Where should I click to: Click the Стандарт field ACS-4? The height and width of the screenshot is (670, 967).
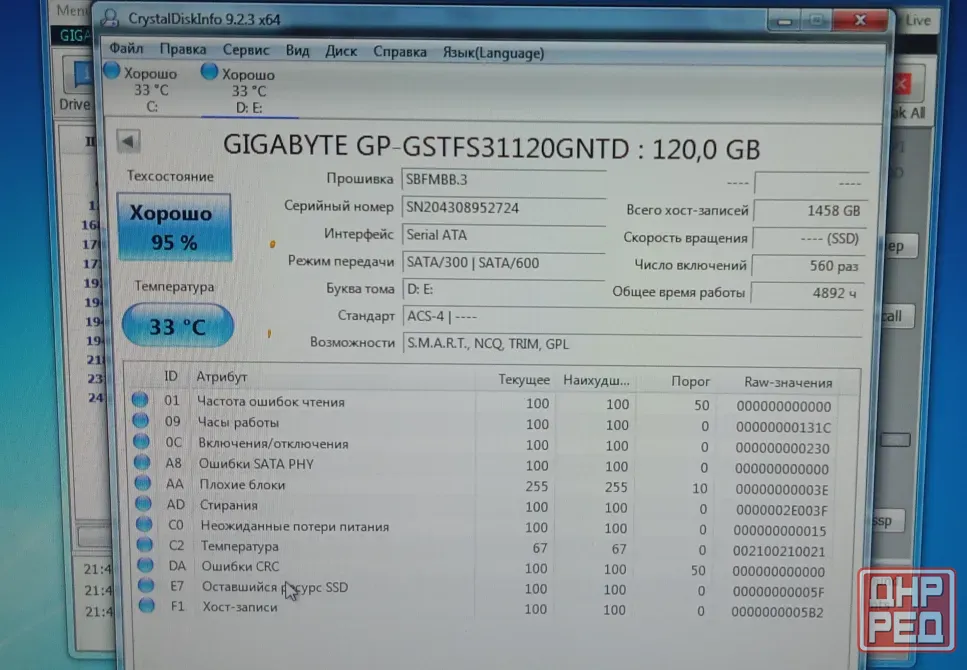pos(632,316)
